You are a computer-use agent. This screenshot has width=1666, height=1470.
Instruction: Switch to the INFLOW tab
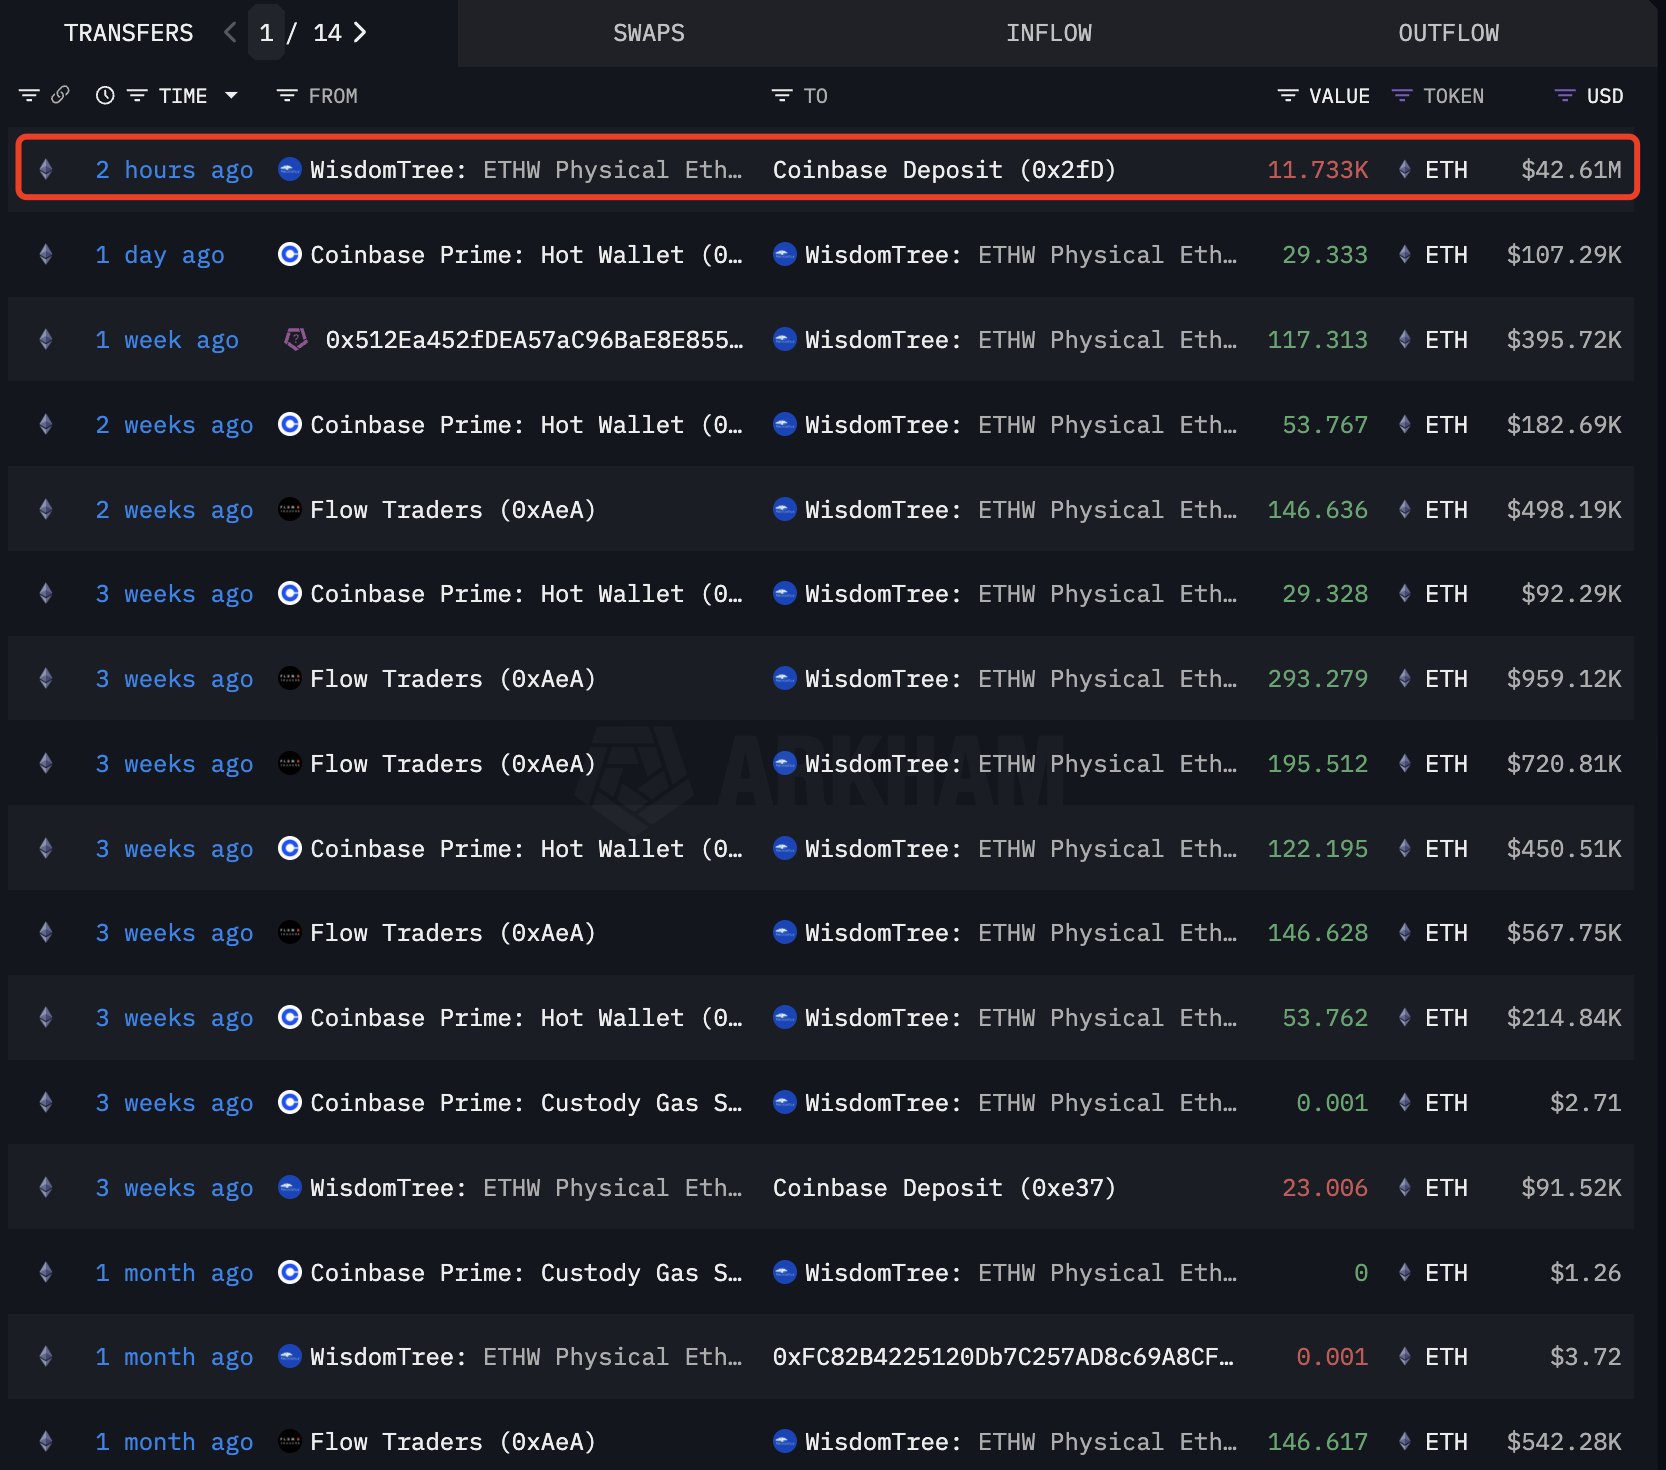1048,33
